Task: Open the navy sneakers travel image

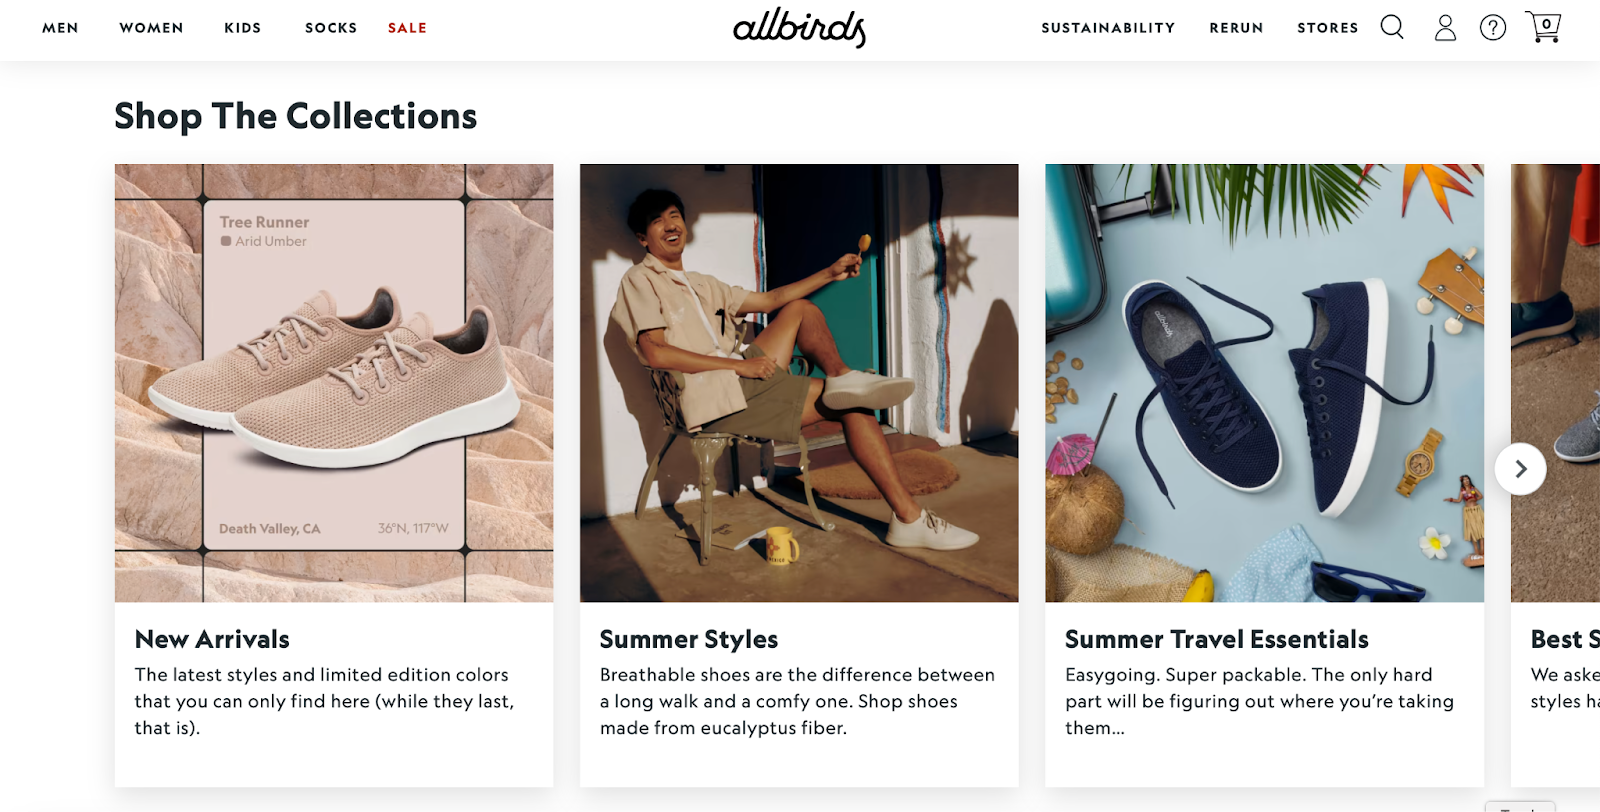Action: pyautogui.click(x=1264, y=383)
